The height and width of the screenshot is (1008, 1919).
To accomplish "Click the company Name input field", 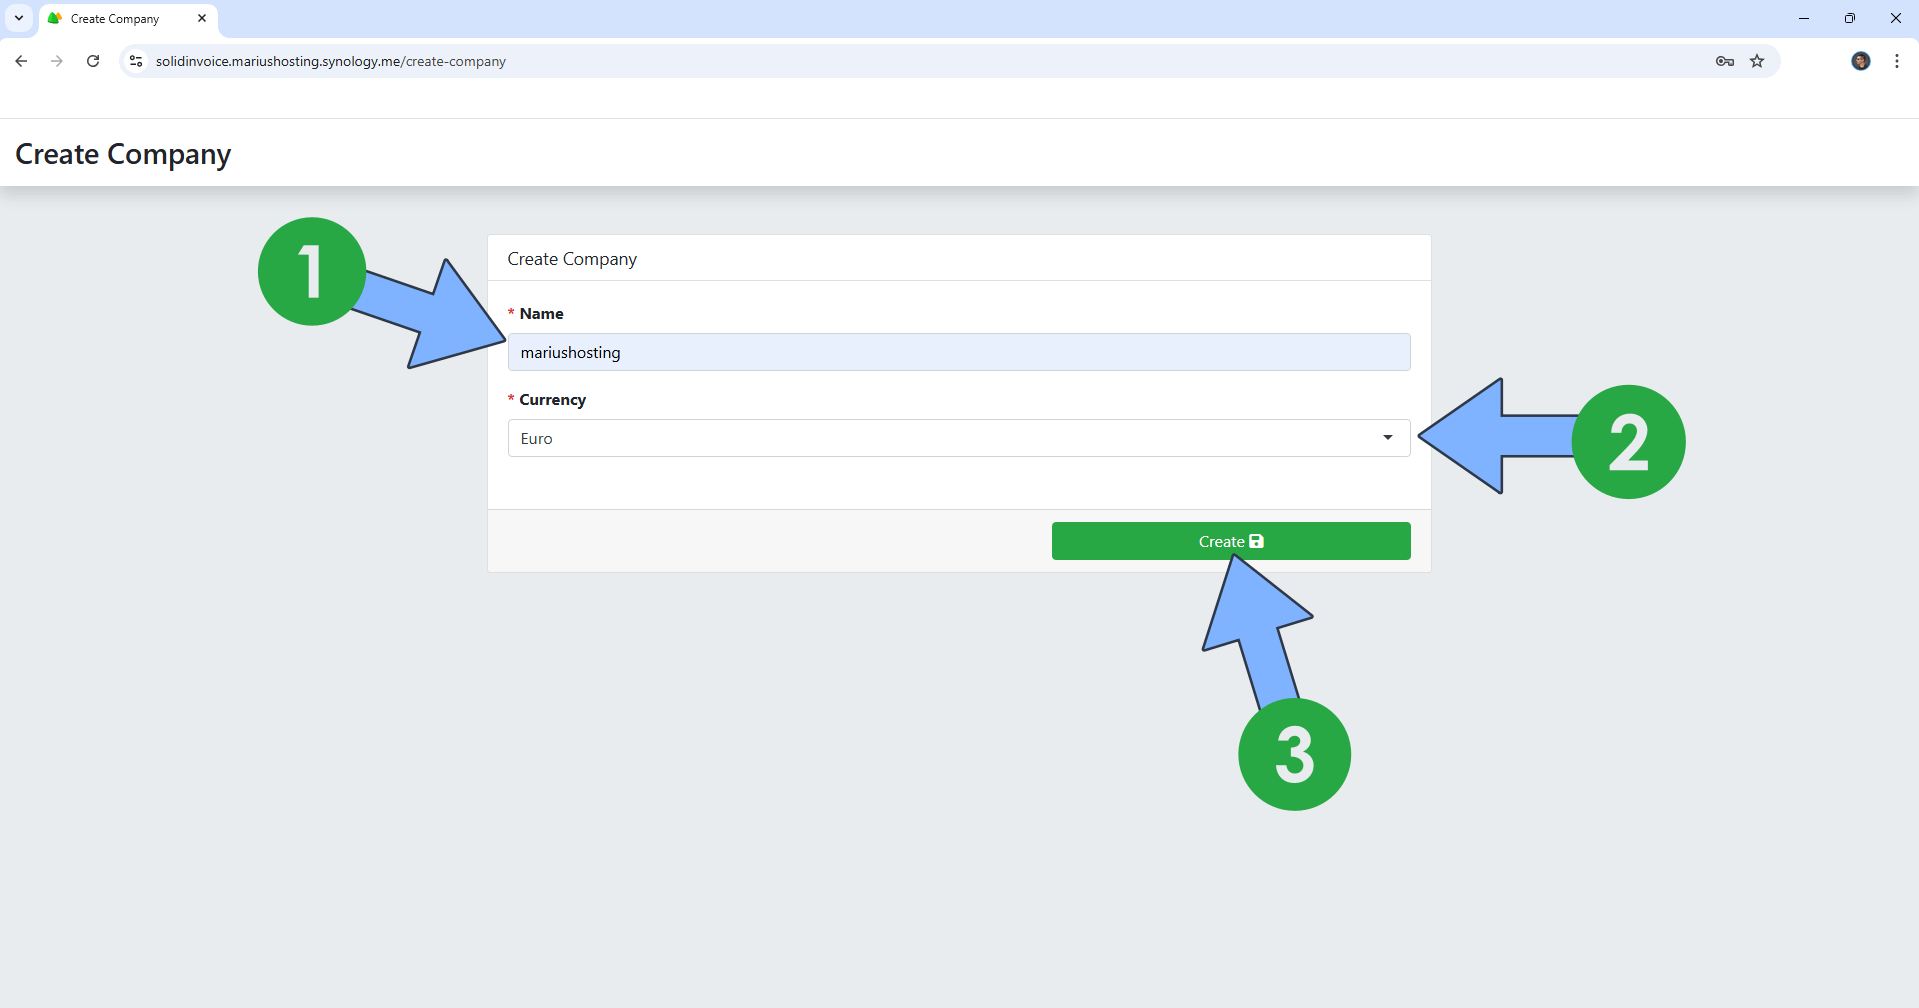I will [959, 352].
